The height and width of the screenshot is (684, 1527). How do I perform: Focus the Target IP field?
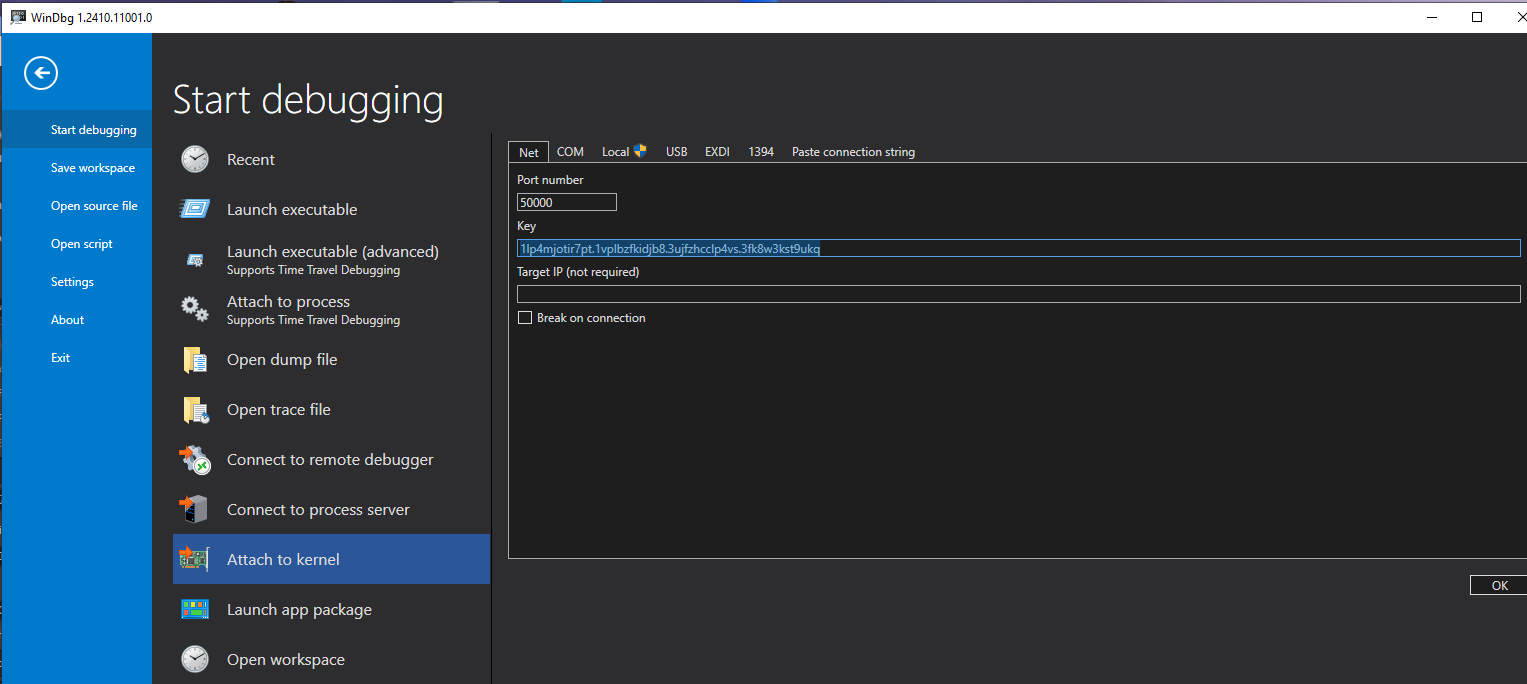tap(1018, 294)
